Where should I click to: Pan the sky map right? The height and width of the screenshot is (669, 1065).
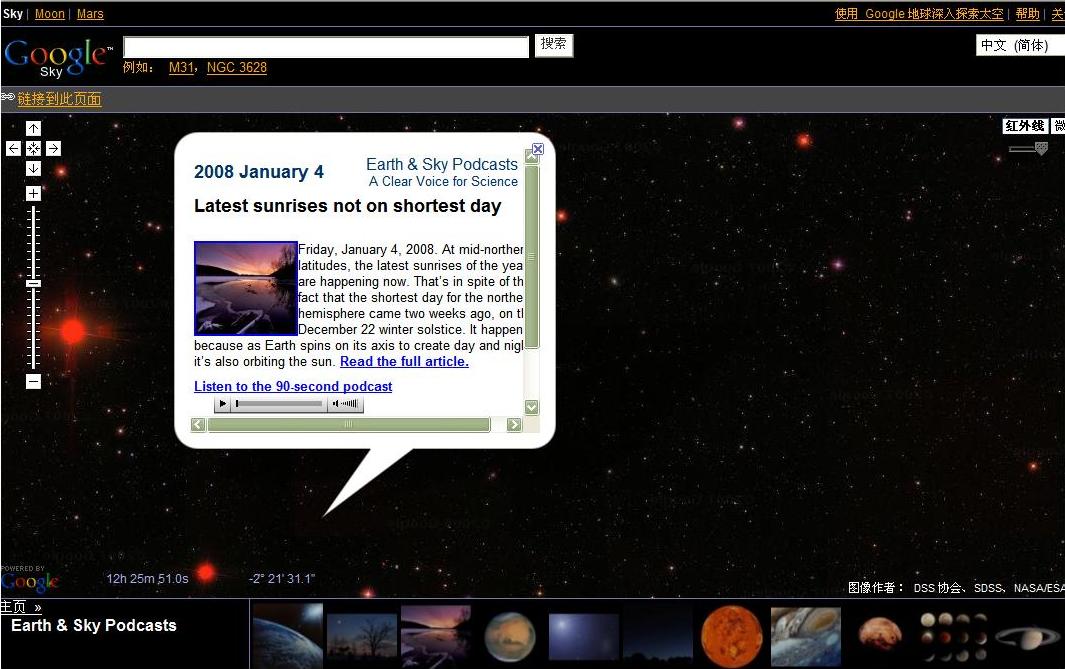click(x=54, y=149)
